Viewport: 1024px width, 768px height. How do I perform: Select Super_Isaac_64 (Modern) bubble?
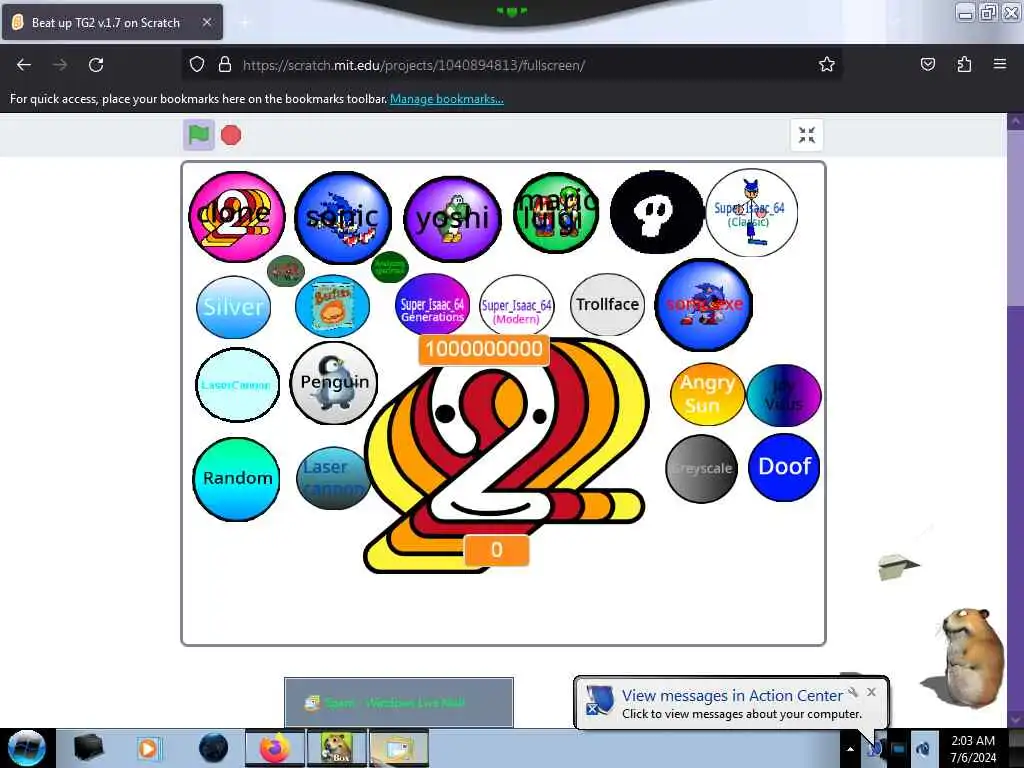(x=517, y=305)
